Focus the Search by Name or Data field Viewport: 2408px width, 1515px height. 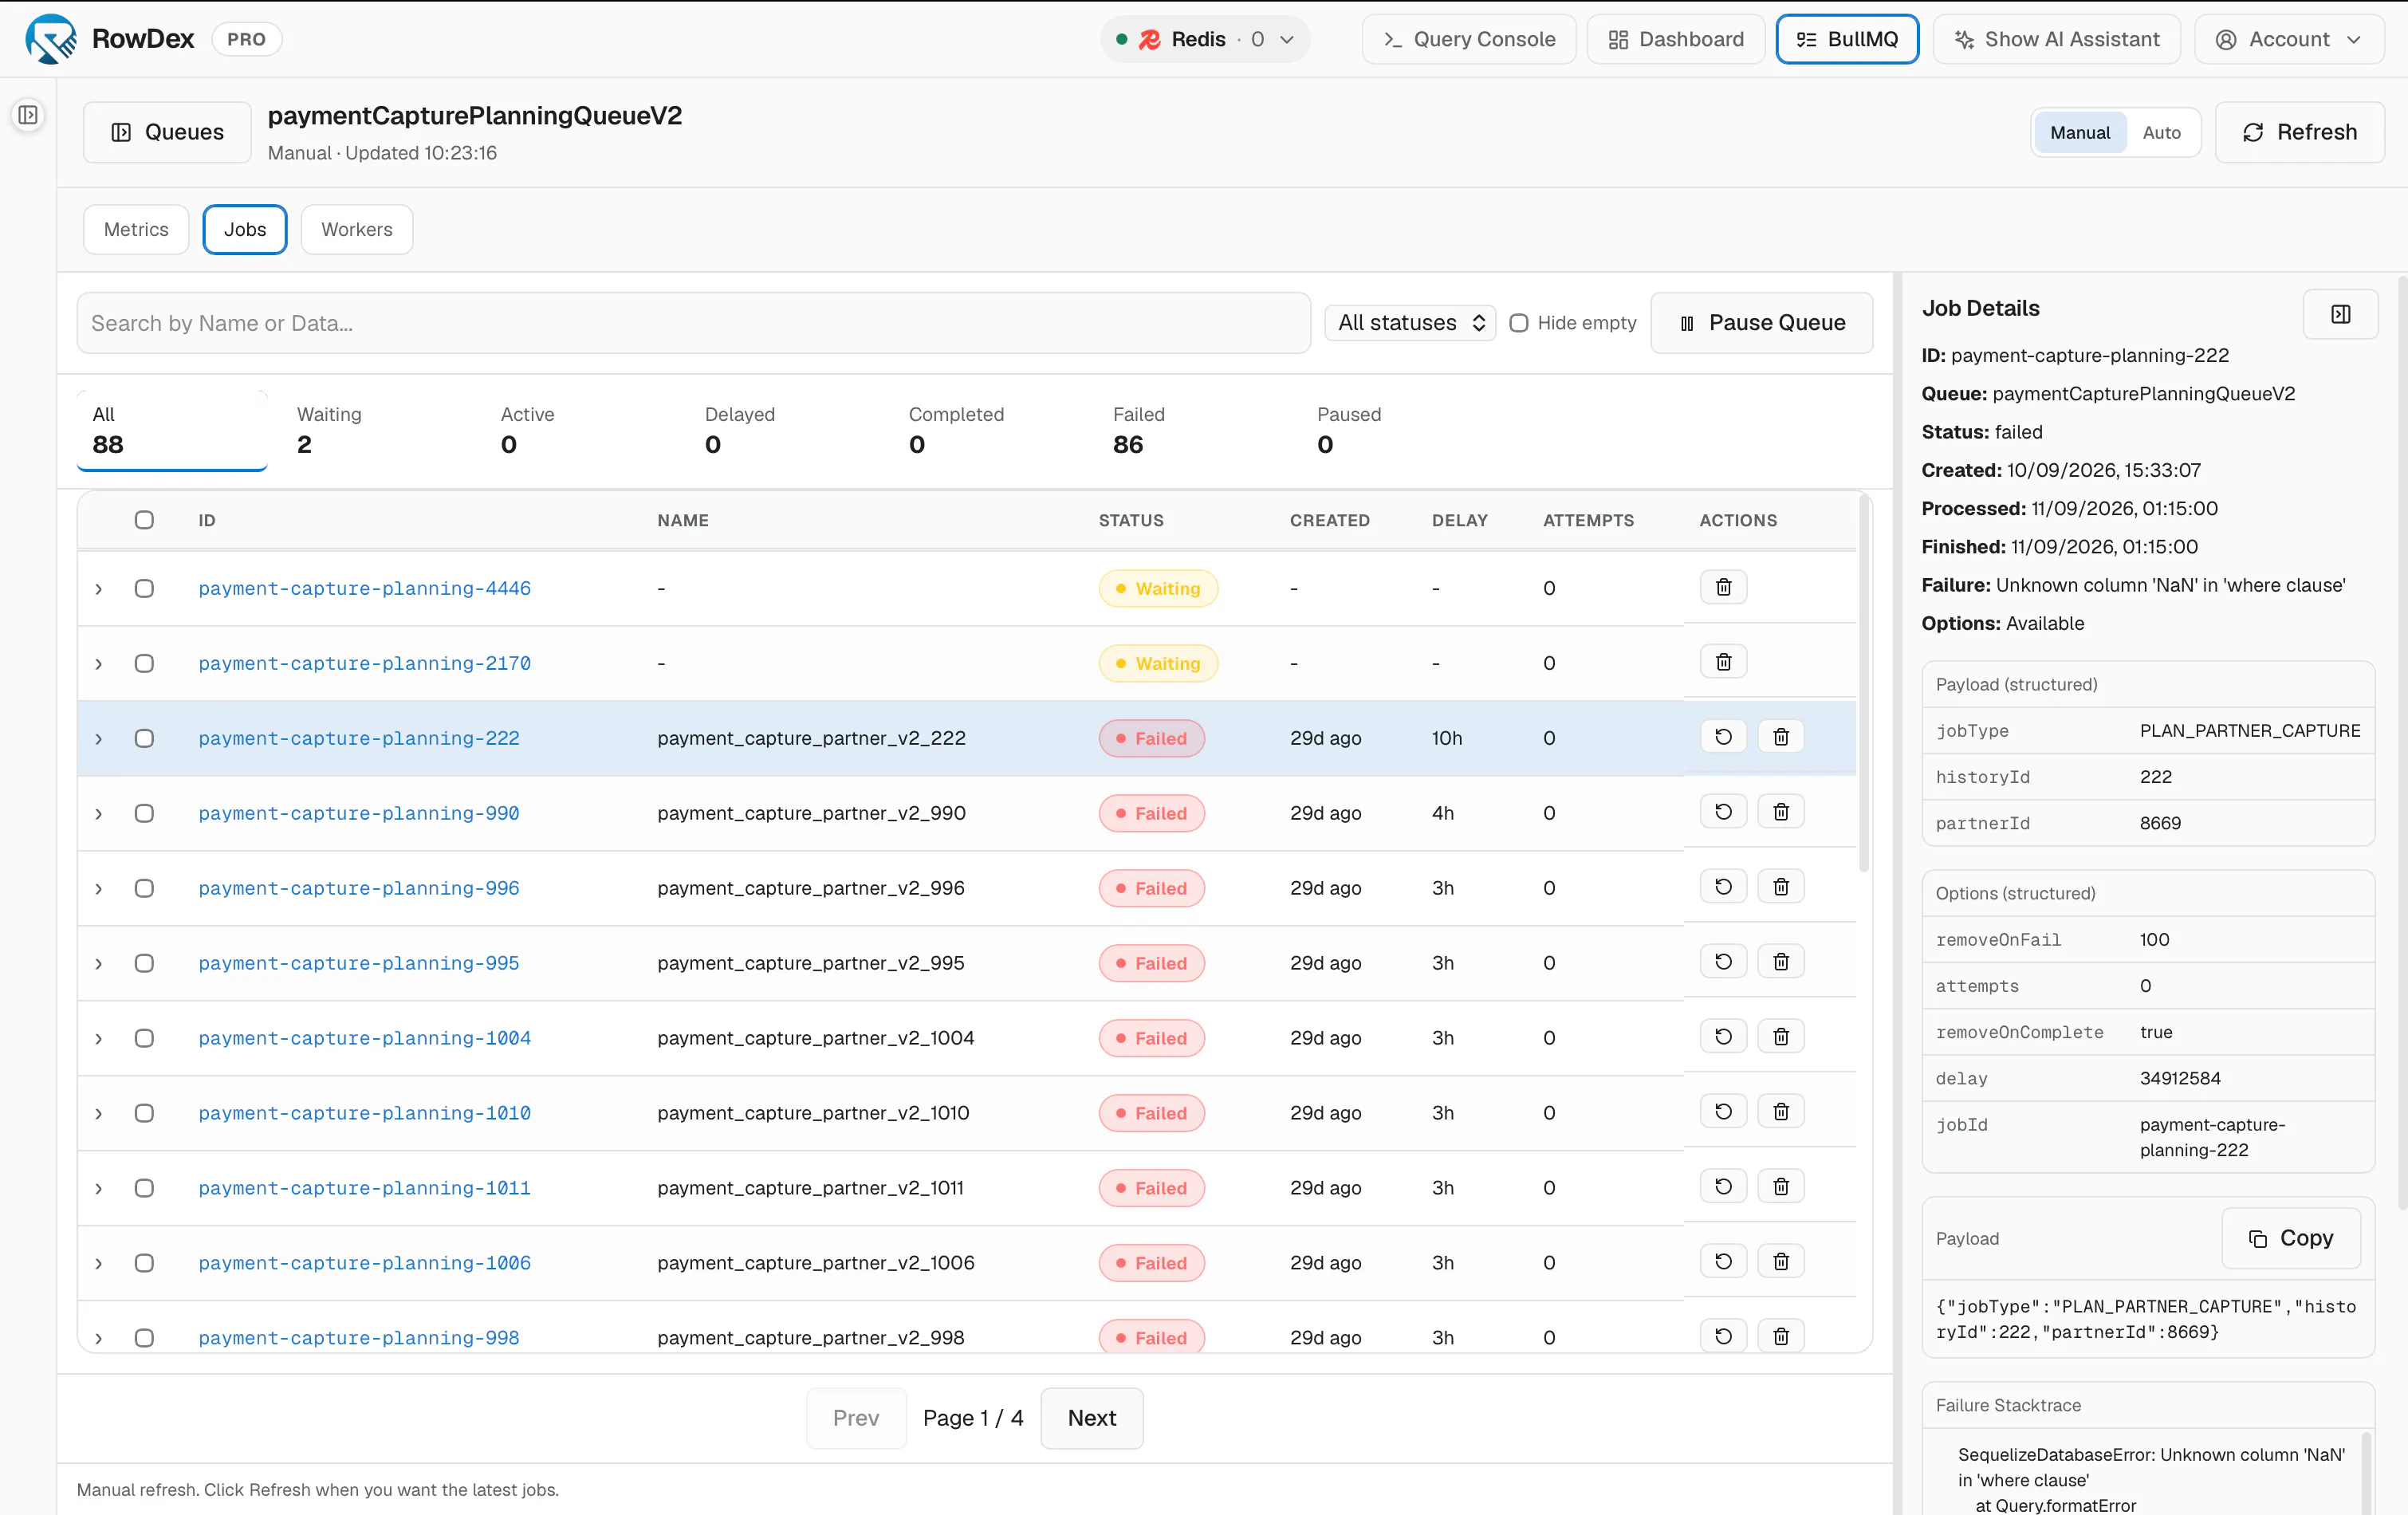(693, 323)
